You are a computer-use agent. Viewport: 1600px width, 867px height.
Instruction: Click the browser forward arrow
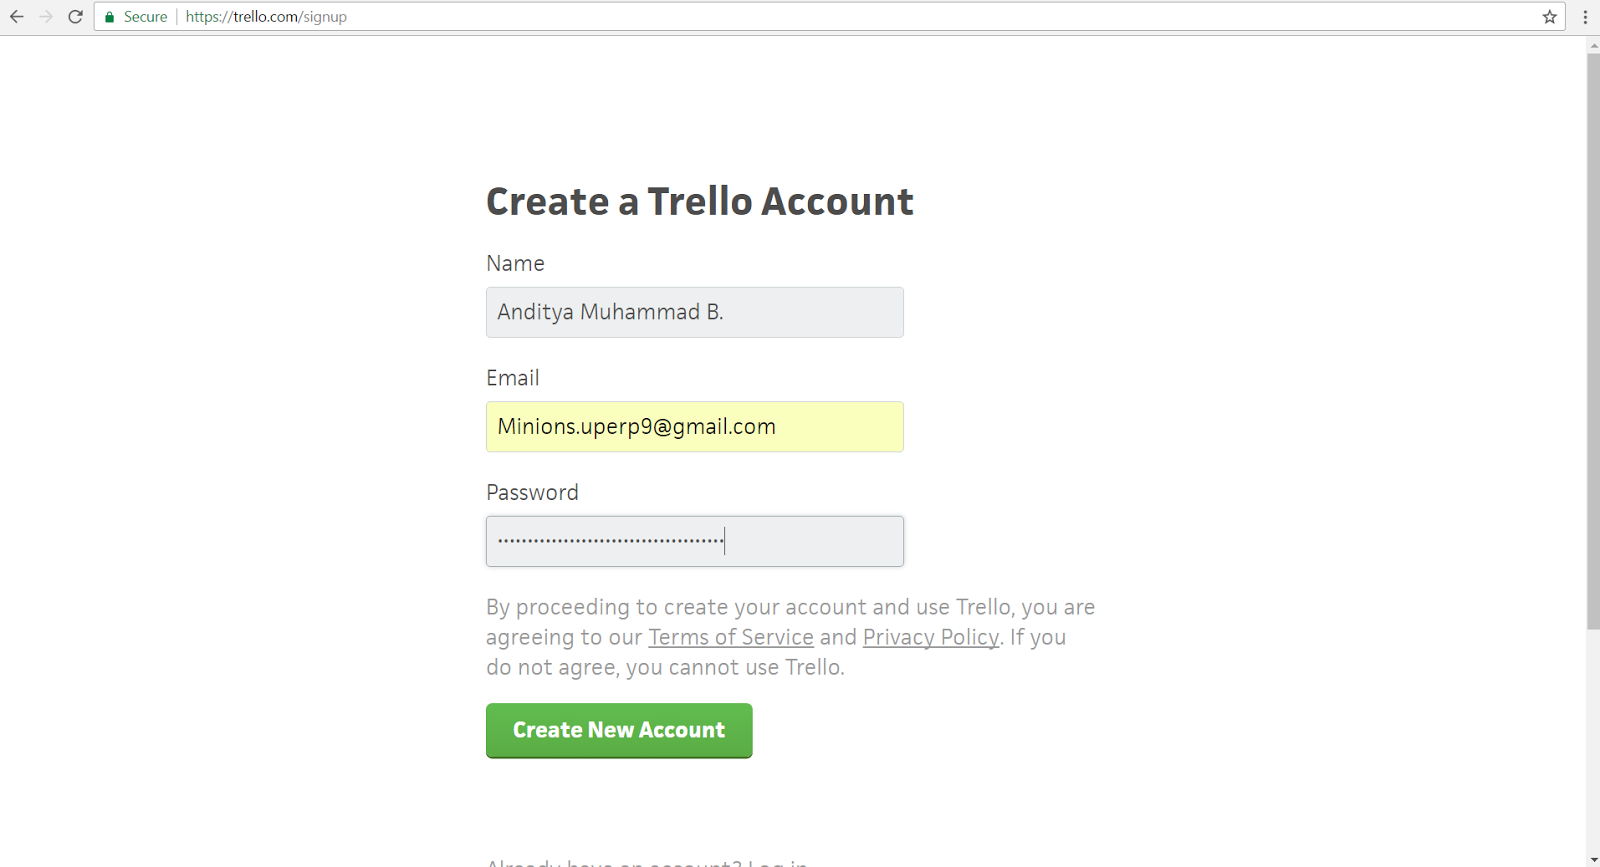click(x=46, y=17)
